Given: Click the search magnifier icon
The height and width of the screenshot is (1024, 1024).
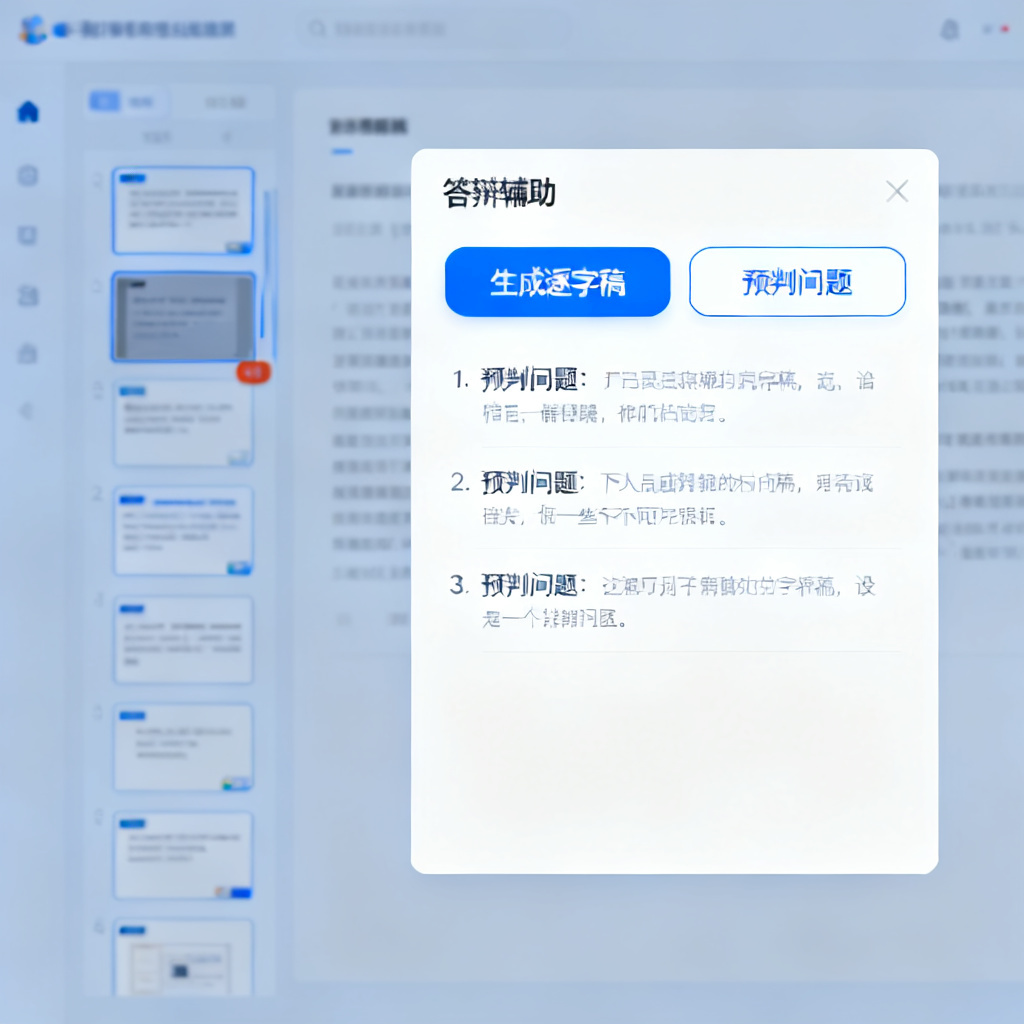Looking at the screenshot, I should point(317,29).
